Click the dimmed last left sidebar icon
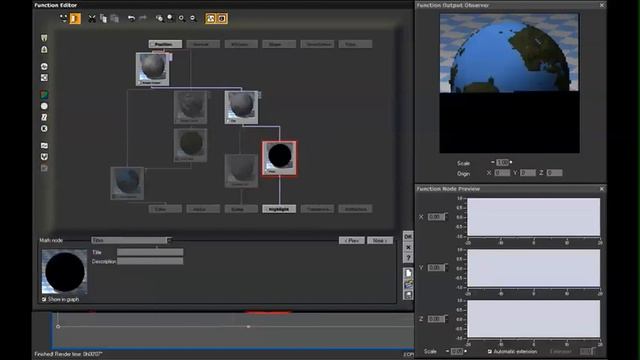The image size is (640, 360). (44, 168)
